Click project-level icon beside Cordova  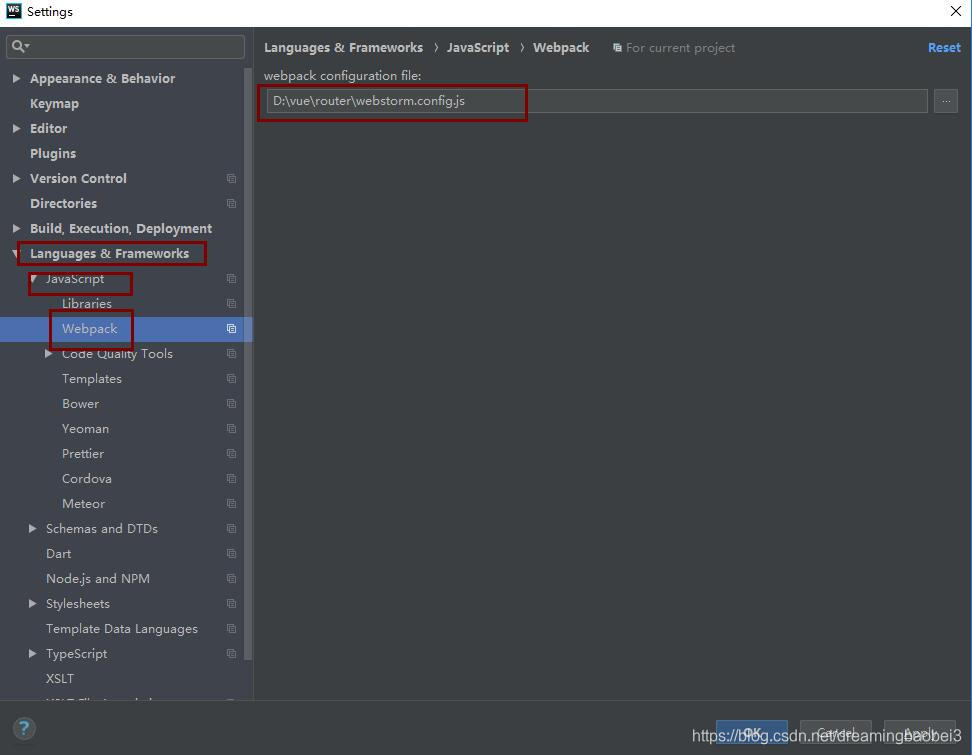[231, 479]
